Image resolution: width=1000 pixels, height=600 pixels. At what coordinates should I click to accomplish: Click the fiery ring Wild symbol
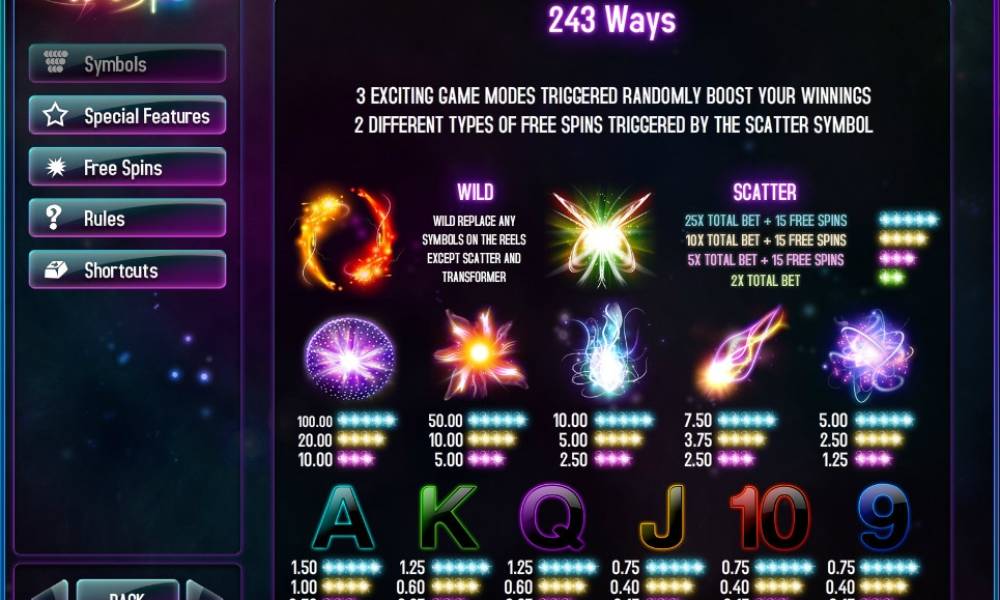click(345, 238)
